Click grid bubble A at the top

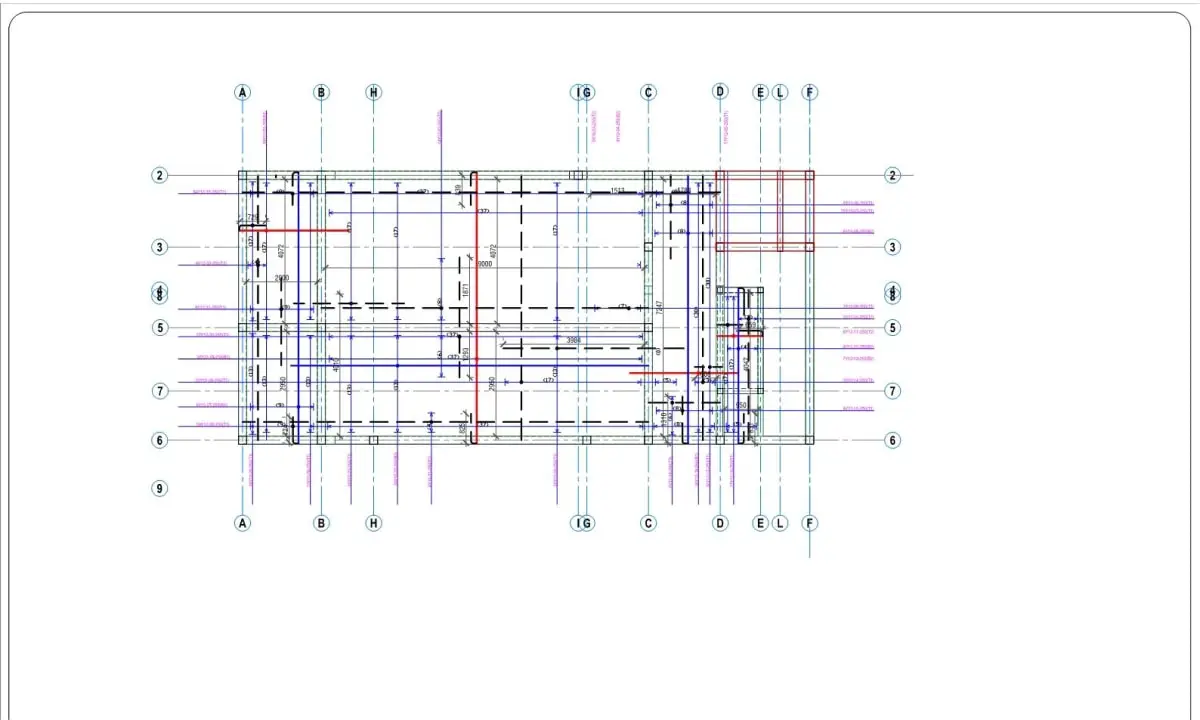(242, 92)
